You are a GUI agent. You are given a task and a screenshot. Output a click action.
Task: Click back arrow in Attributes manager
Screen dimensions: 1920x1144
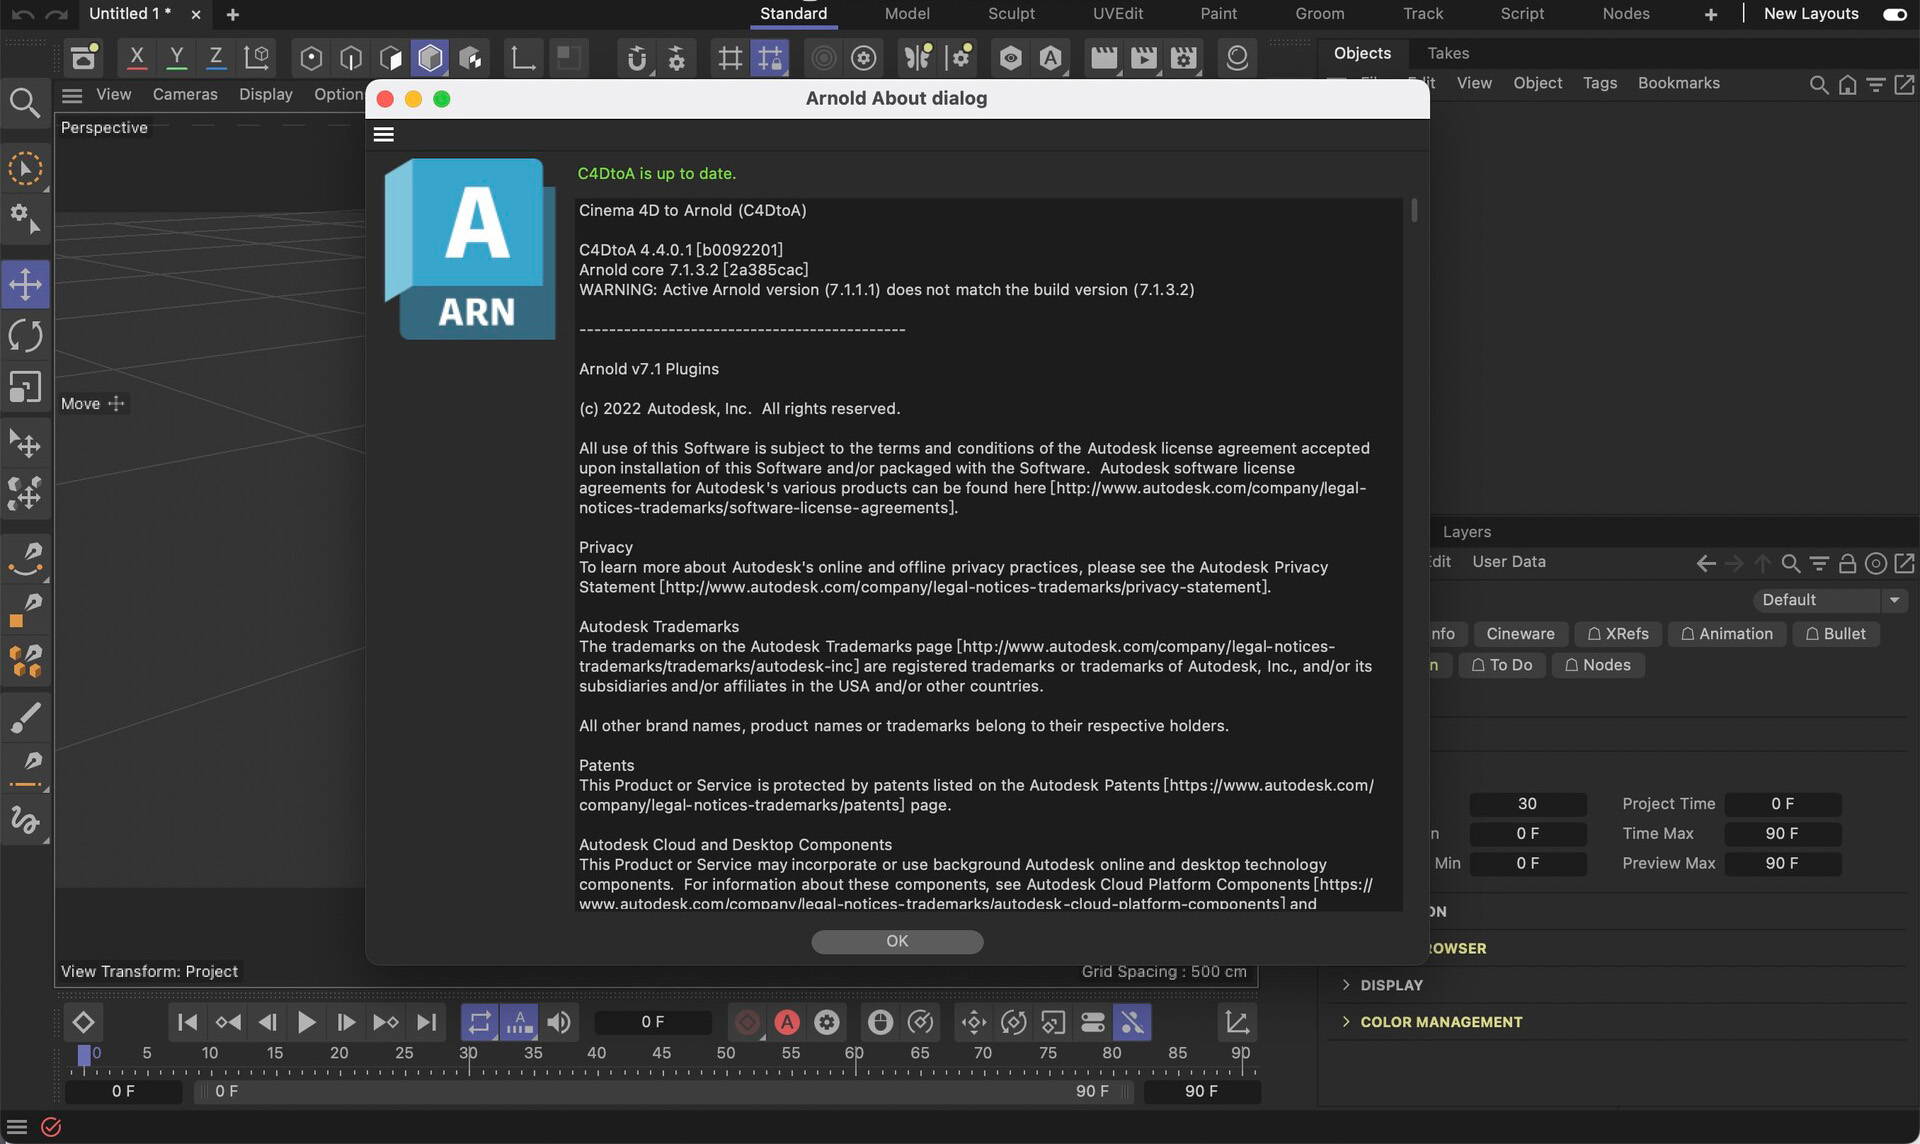(1706, 564)
